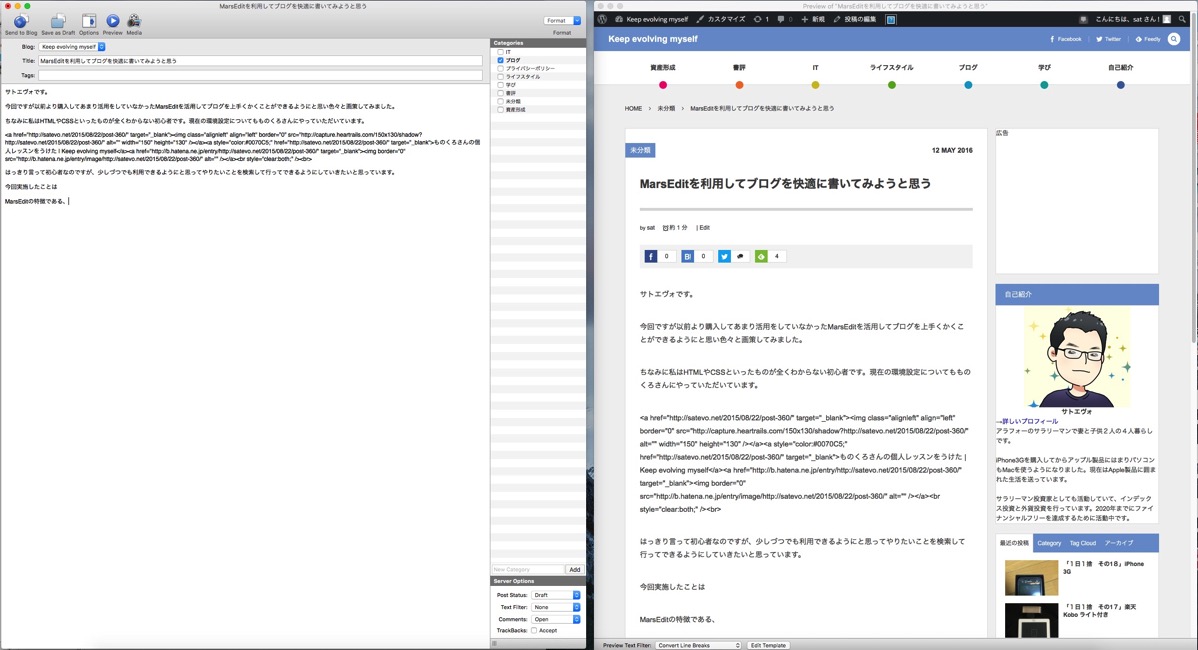Click the 資産形成 navigation menu item
Screen dimensions: 1198x650
click(662, 68)
